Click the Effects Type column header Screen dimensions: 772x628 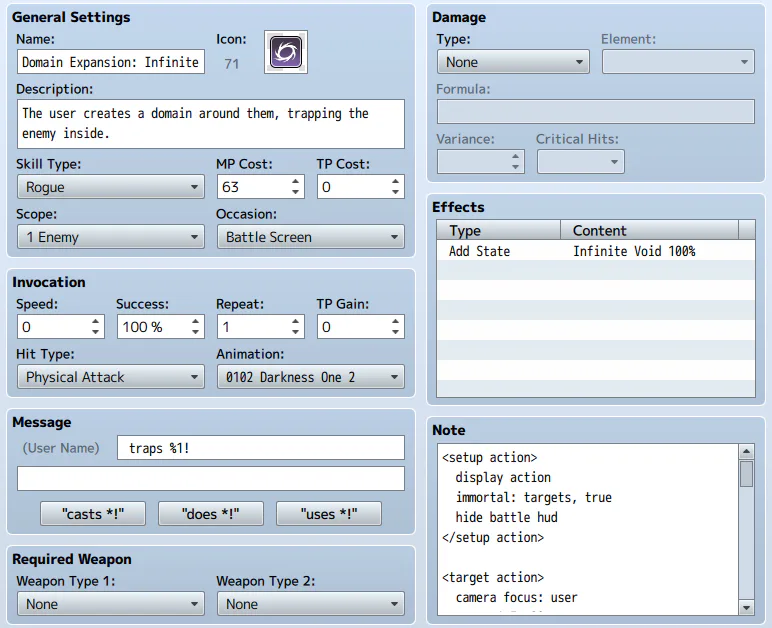coord(499,230)
